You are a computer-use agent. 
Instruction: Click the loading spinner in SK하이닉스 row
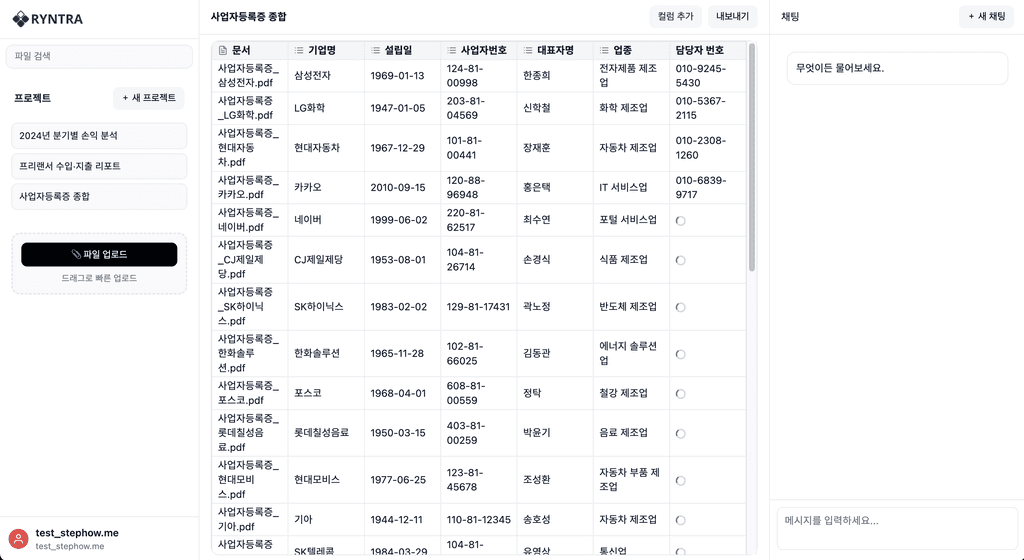click(680, 307)
